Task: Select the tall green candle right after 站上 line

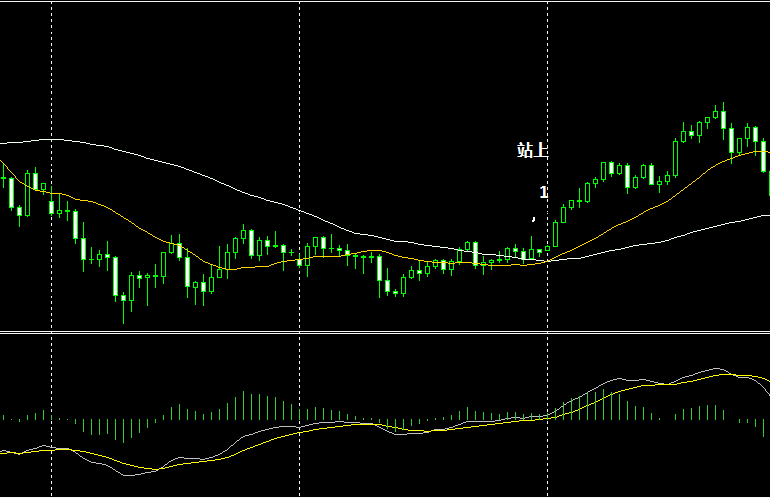Action: tap(555, 235)
